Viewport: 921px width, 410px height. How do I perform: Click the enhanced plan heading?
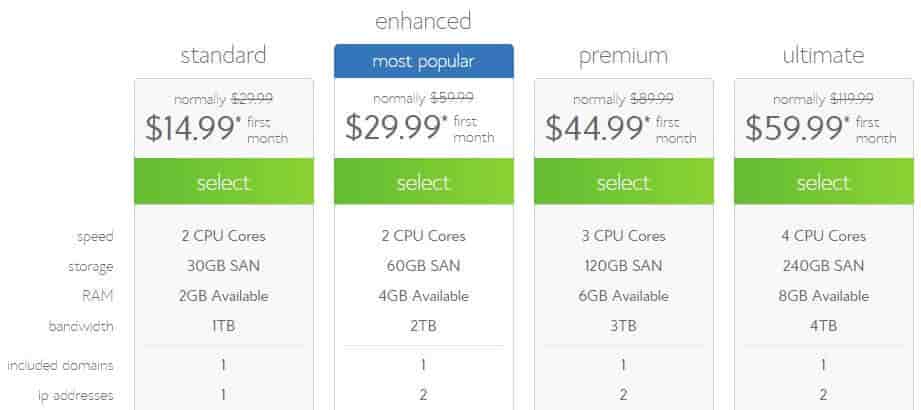pos(423,22)
